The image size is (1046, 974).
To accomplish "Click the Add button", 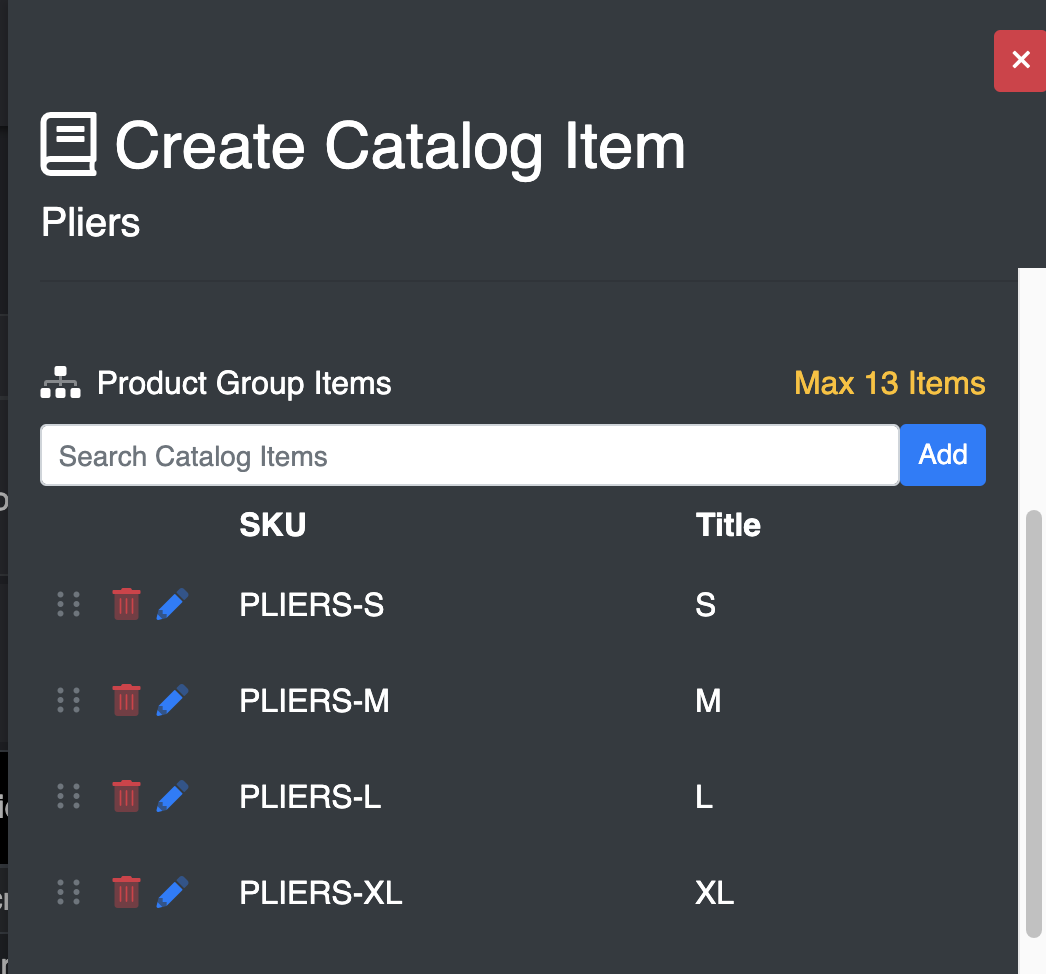I will [942, 455].
